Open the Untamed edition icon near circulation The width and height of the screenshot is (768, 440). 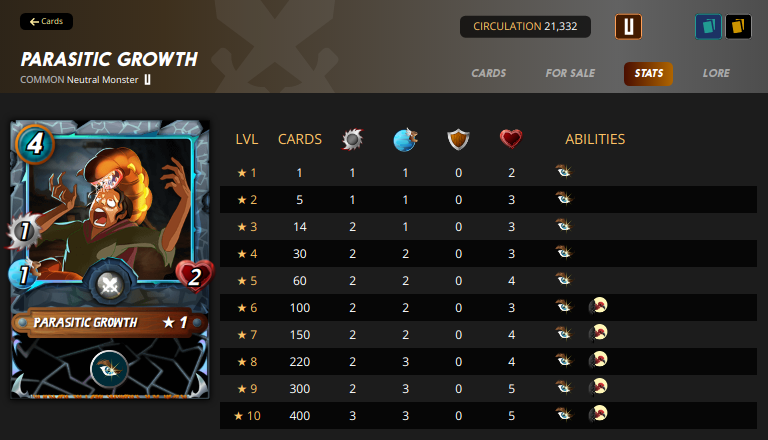[628, 26]
